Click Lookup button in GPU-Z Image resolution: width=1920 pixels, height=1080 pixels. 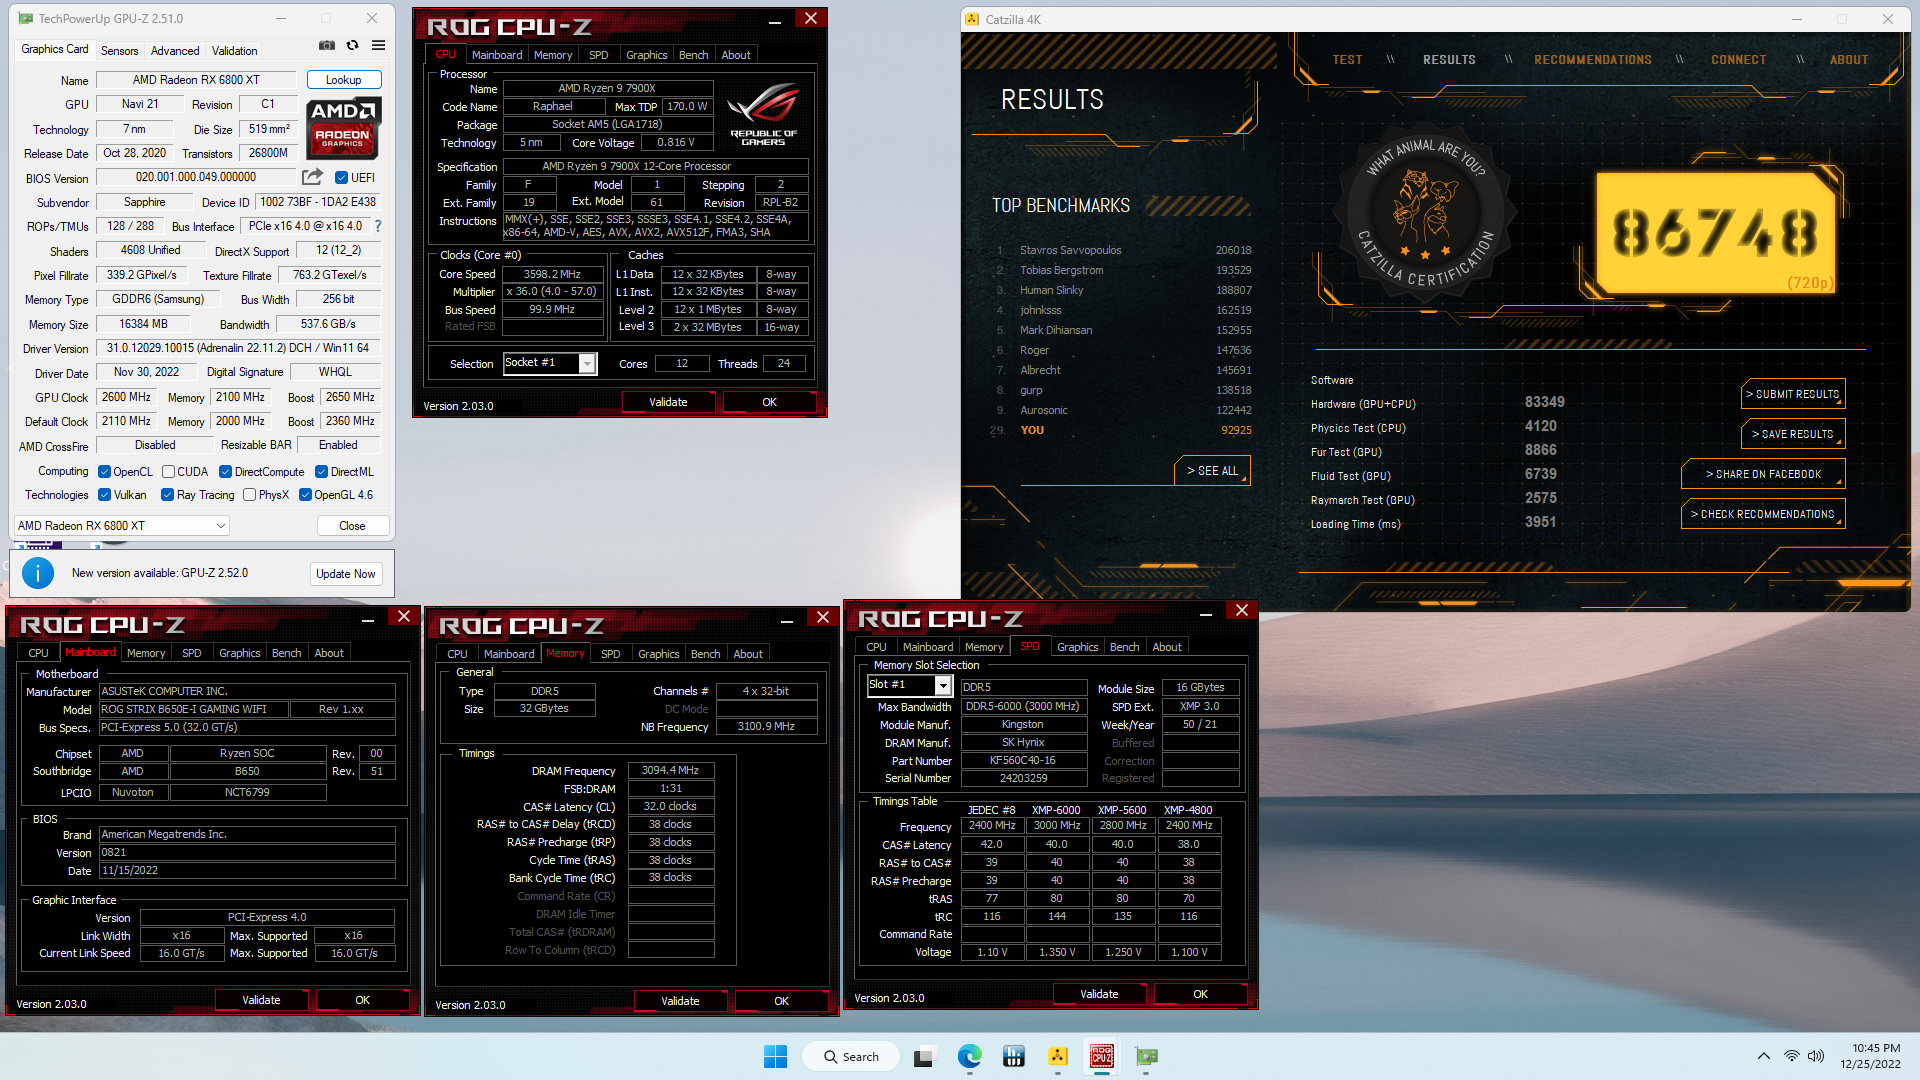click(x=343, y=80)
